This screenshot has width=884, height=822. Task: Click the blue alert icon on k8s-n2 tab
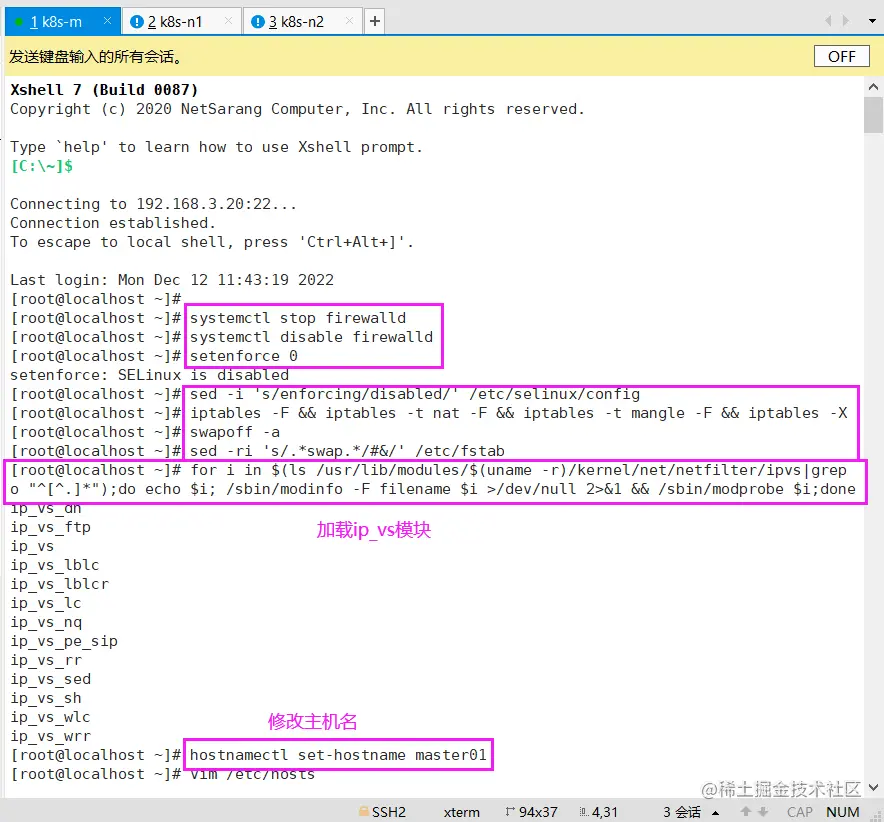258,22
